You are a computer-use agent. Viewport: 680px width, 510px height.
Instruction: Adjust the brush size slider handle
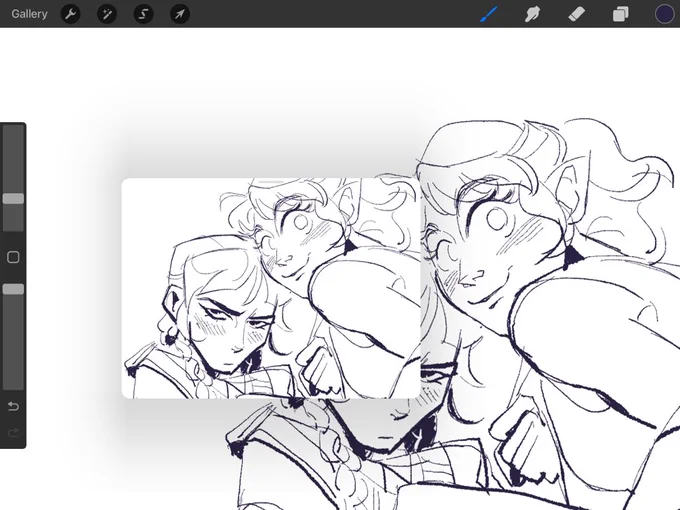13,199
